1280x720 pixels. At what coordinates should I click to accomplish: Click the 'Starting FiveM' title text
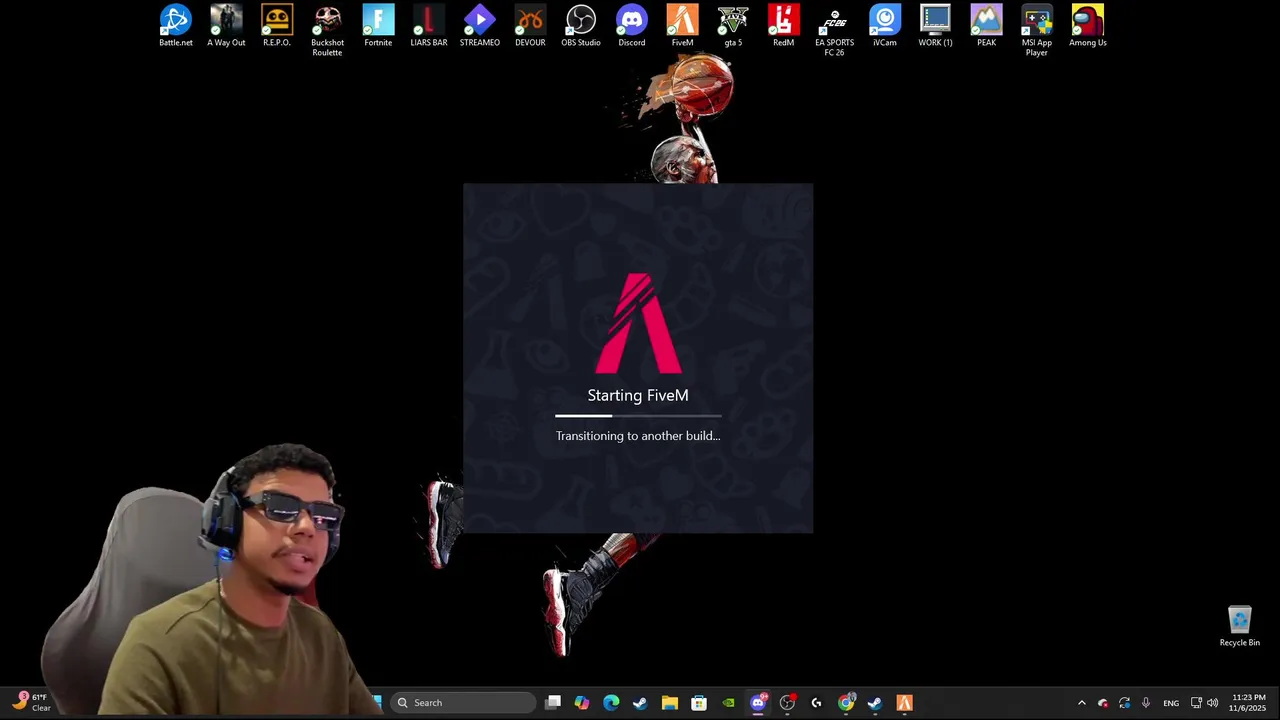[638, 395]
